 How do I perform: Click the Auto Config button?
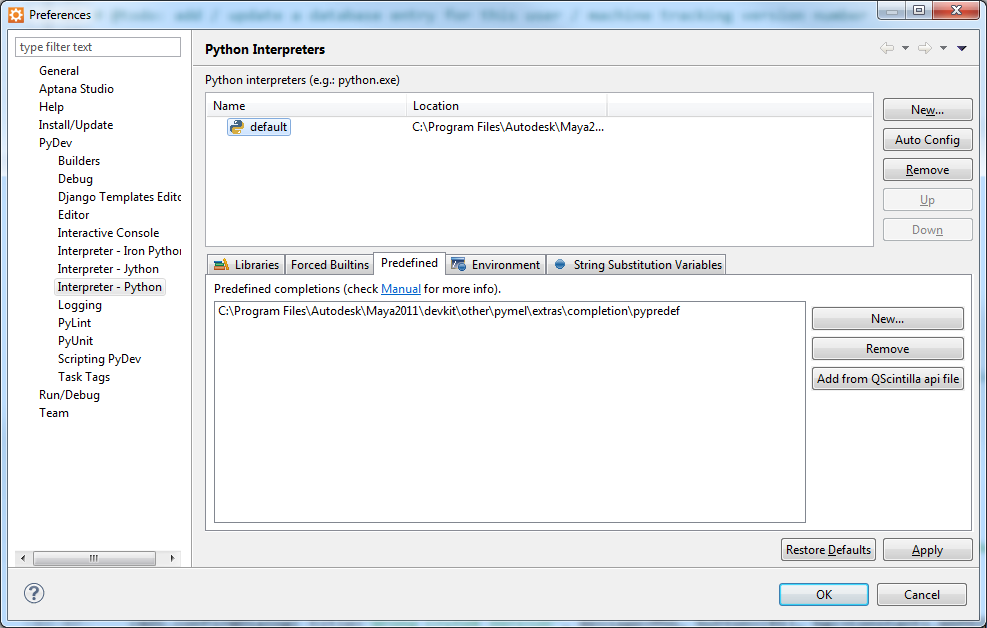[x=927, y=140]
